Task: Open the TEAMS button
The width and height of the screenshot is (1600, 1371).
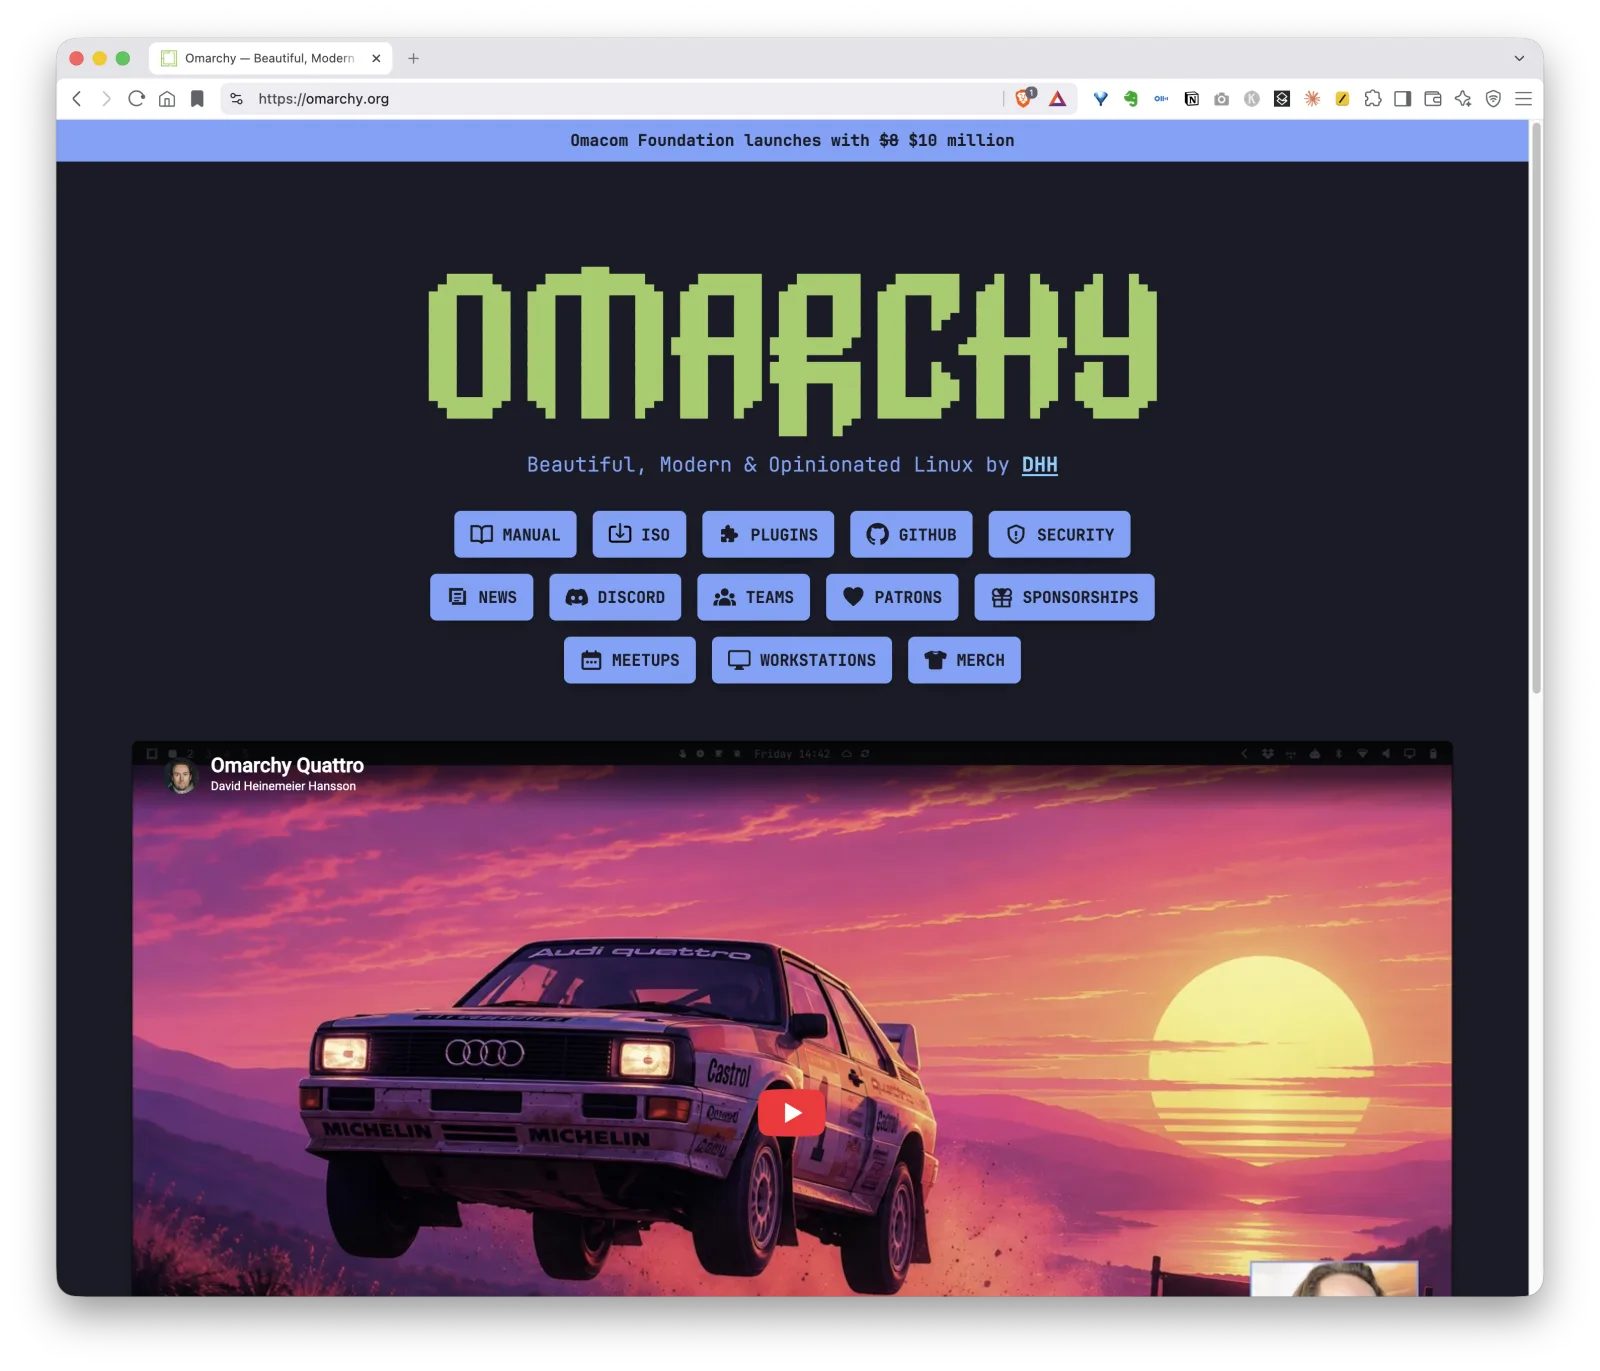Action: (x=753, y=597)
